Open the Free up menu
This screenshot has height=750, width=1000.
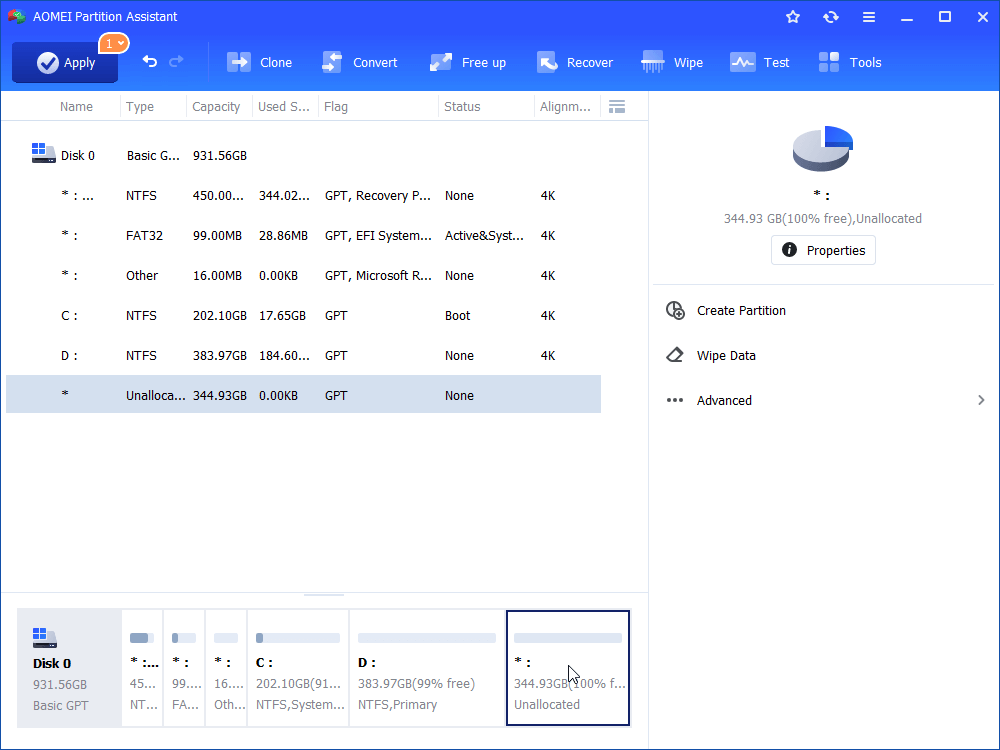point(468,62)
